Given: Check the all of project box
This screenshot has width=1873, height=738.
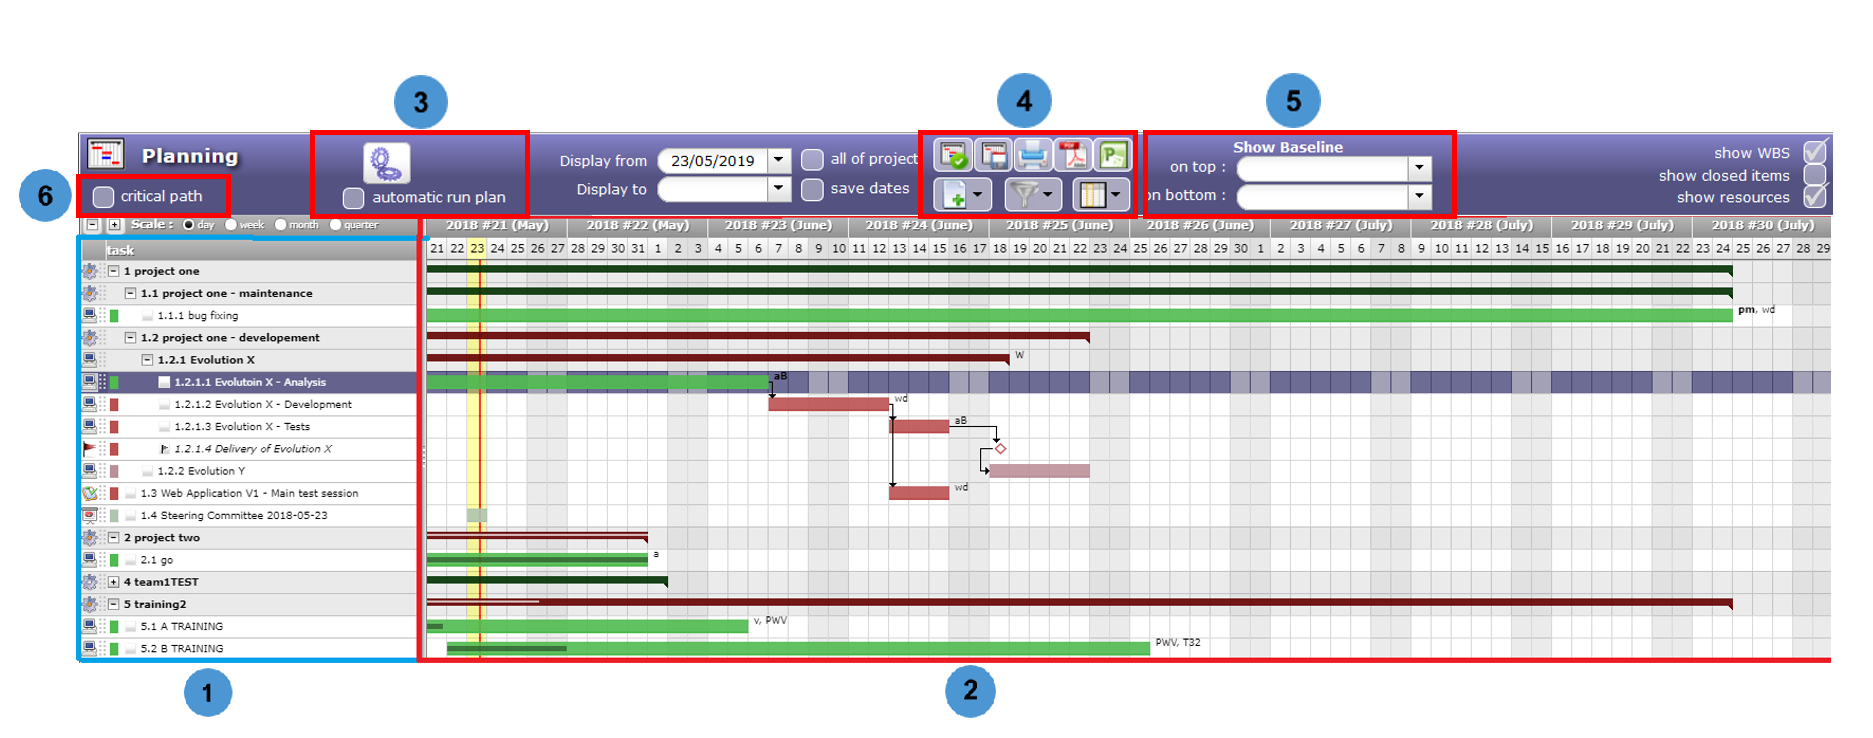Looking at the screenshot, I should pyautogui.click(x=812, y=159).
